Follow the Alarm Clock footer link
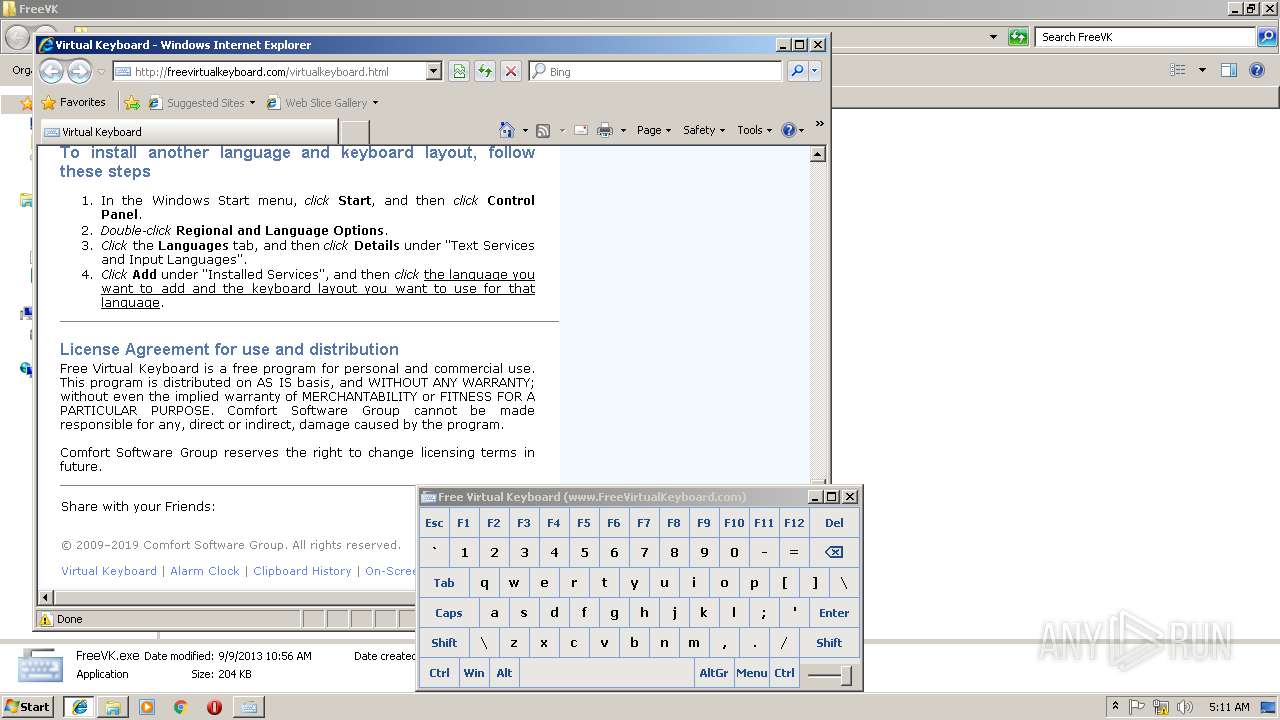Screen dimensions: 1280x720 coord(205,571)
